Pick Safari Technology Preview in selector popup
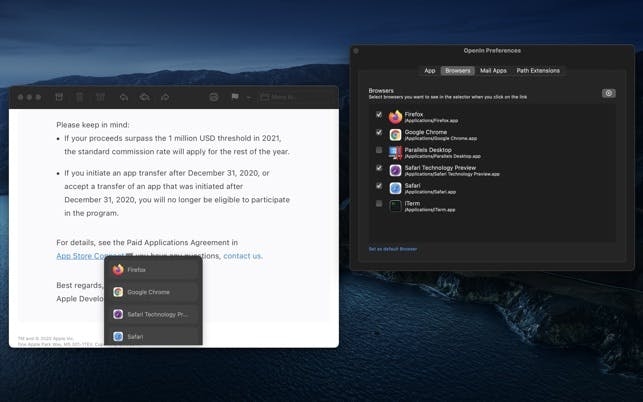The image size is (643, 402). tap(153, 314)
